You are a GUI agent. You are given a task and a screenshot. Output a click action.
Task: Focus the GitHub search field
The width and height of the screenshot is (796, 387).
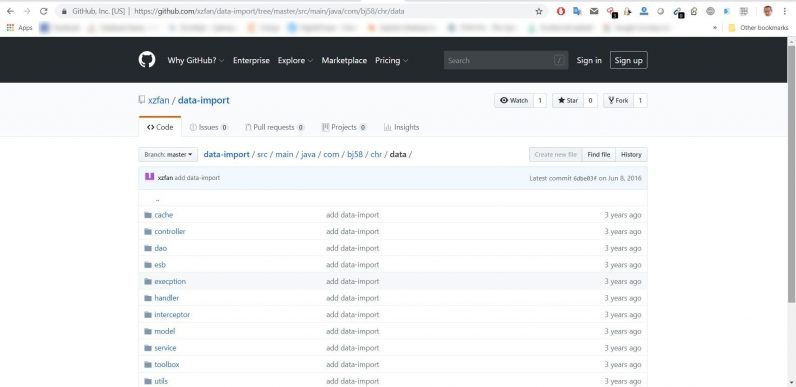(x=506, y=60)
